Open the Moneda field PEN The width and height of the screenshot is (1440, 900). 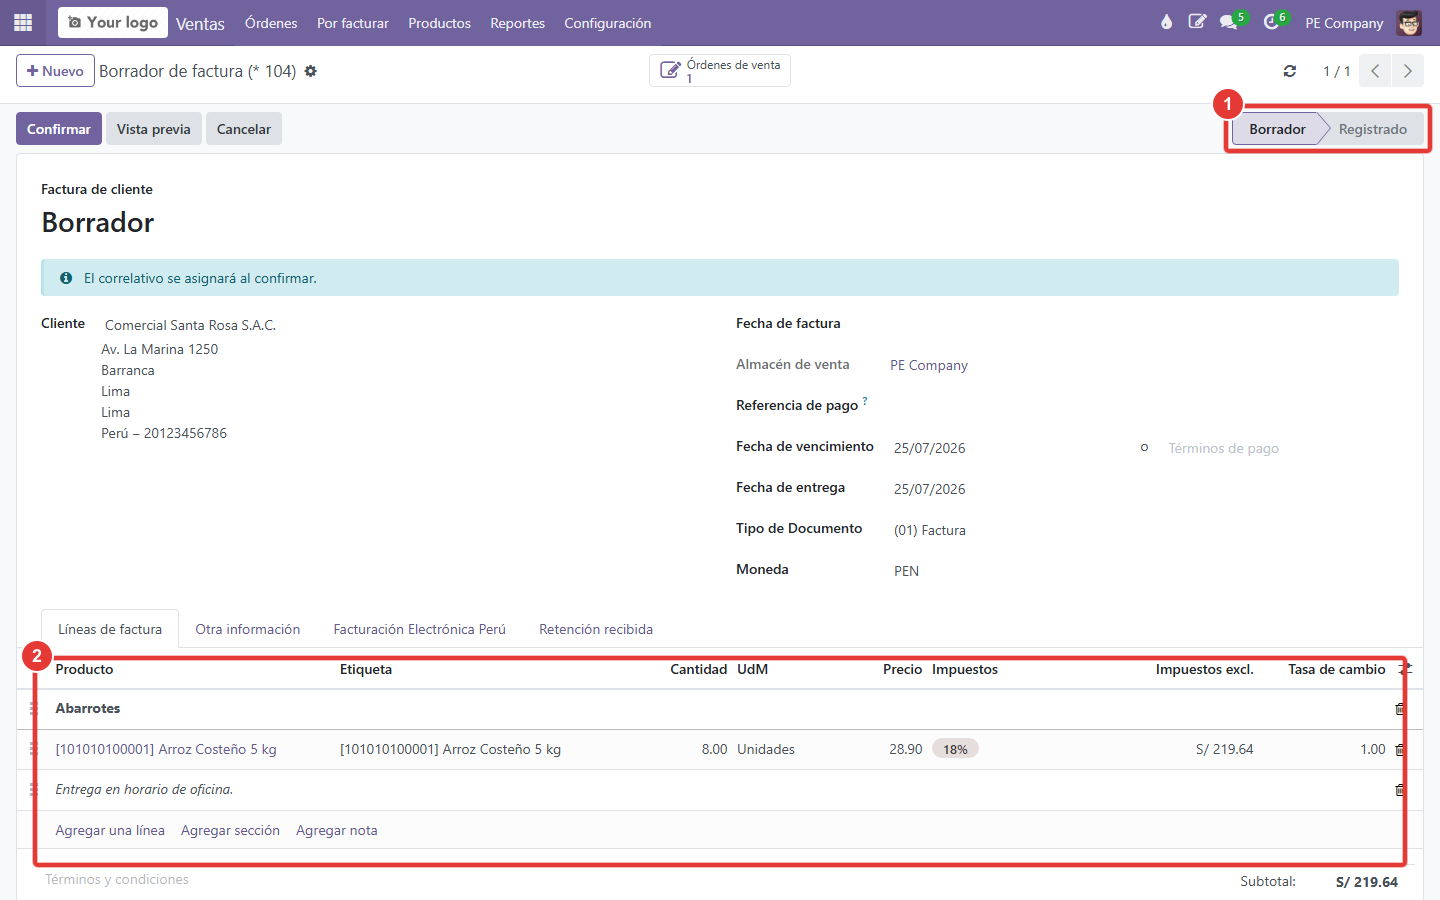pos(906,571)
